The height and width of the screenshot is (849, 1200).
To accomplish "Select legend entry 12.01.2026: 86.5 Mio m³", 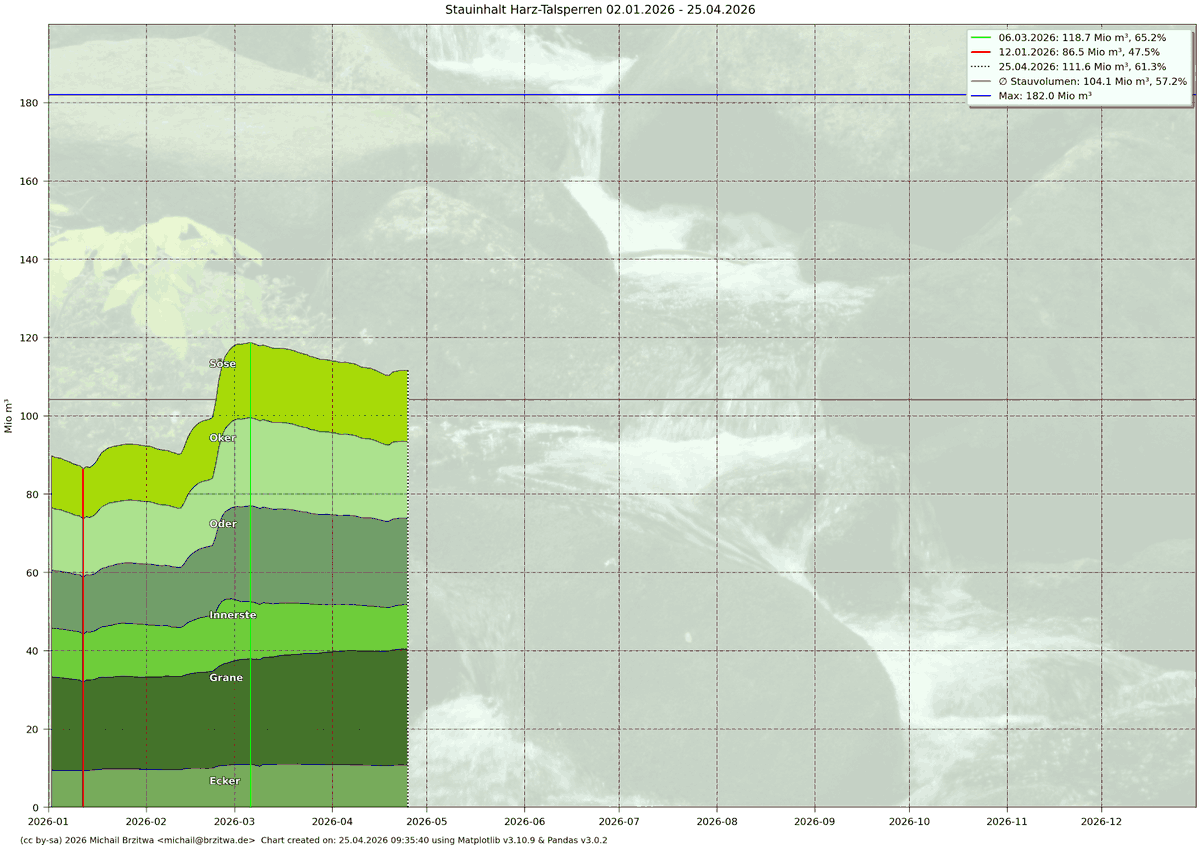I will point(1078,51).
